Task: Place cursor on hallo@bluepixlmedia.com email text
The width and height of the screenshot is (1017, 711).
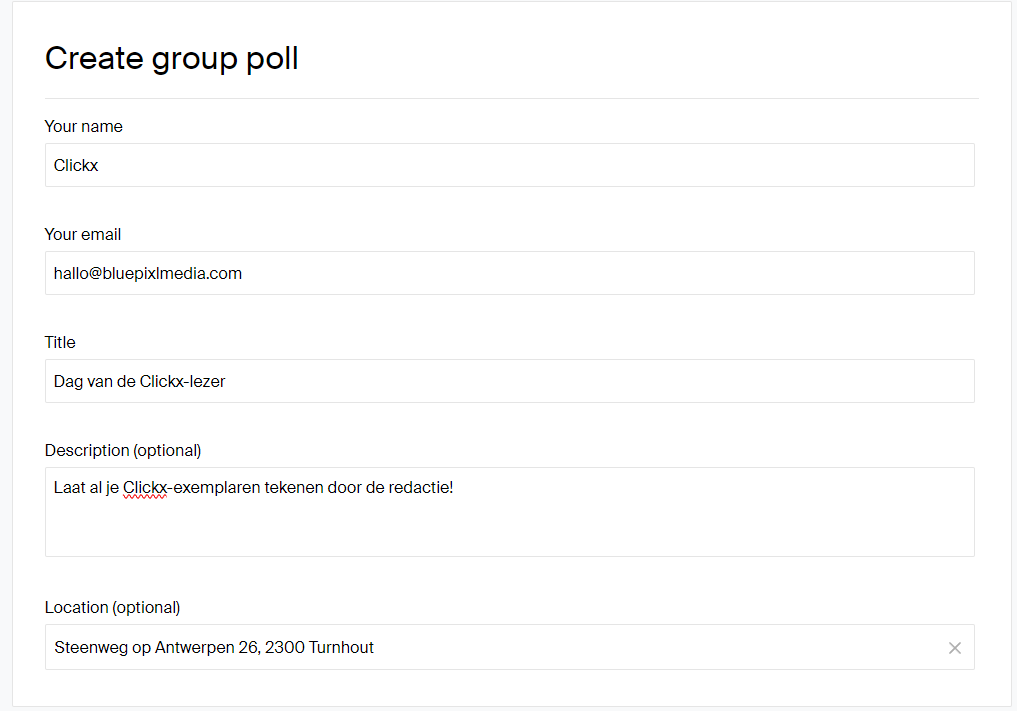Action: coord(148,274)
